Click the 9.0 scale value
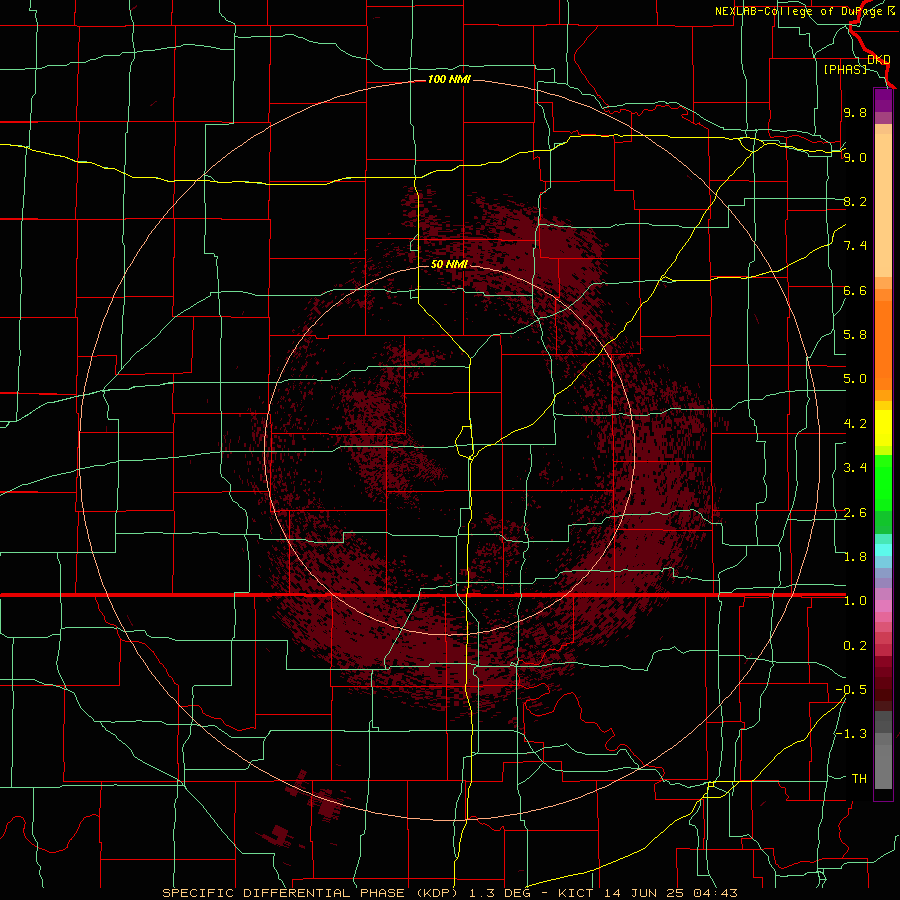This screenshot has width=900, height=900. click(855, 157)
